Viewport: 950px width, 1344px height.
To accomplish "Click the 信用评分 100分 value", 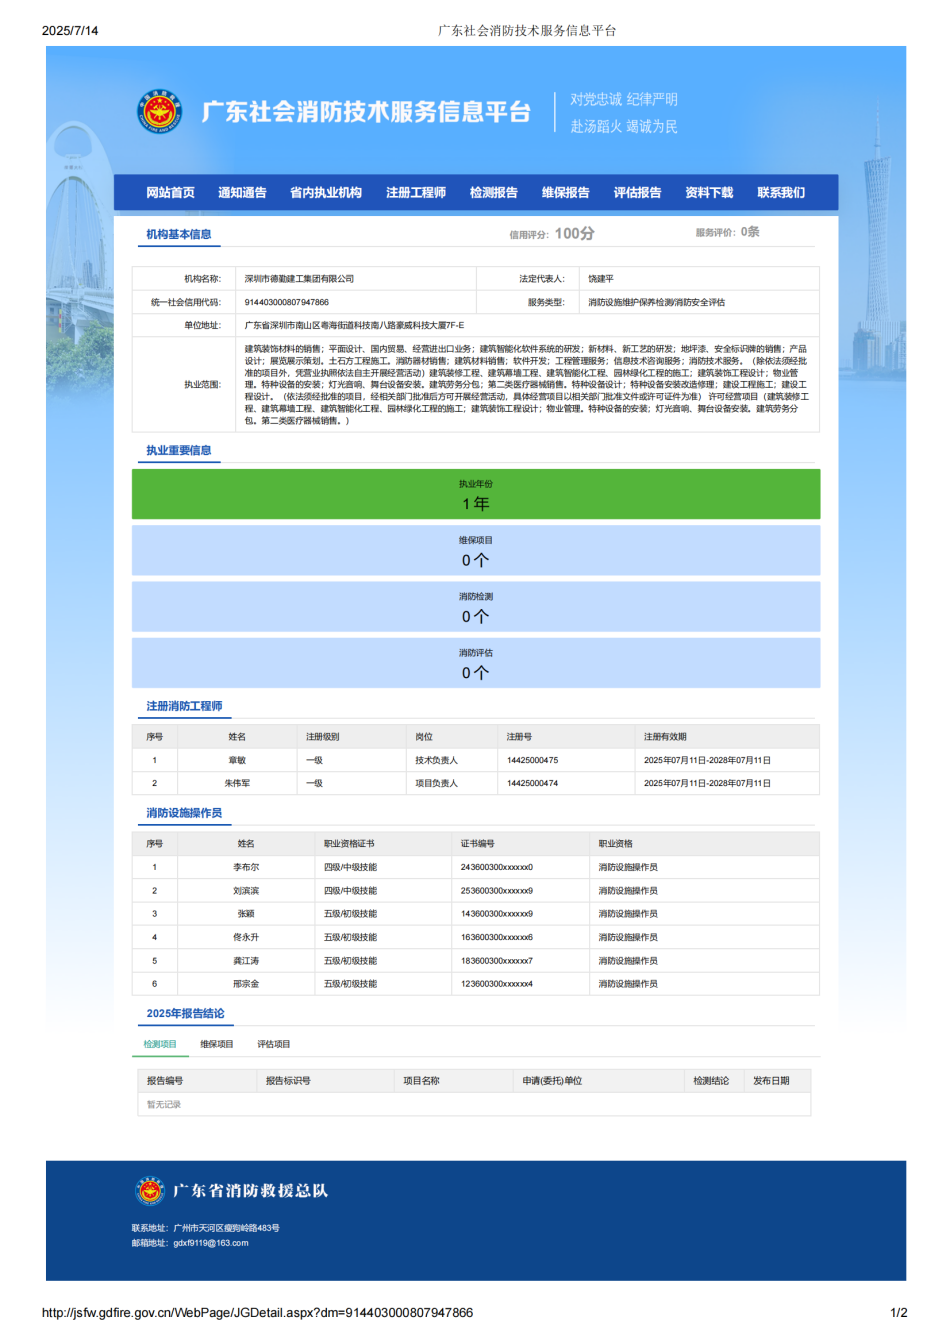I will [575, 233].
